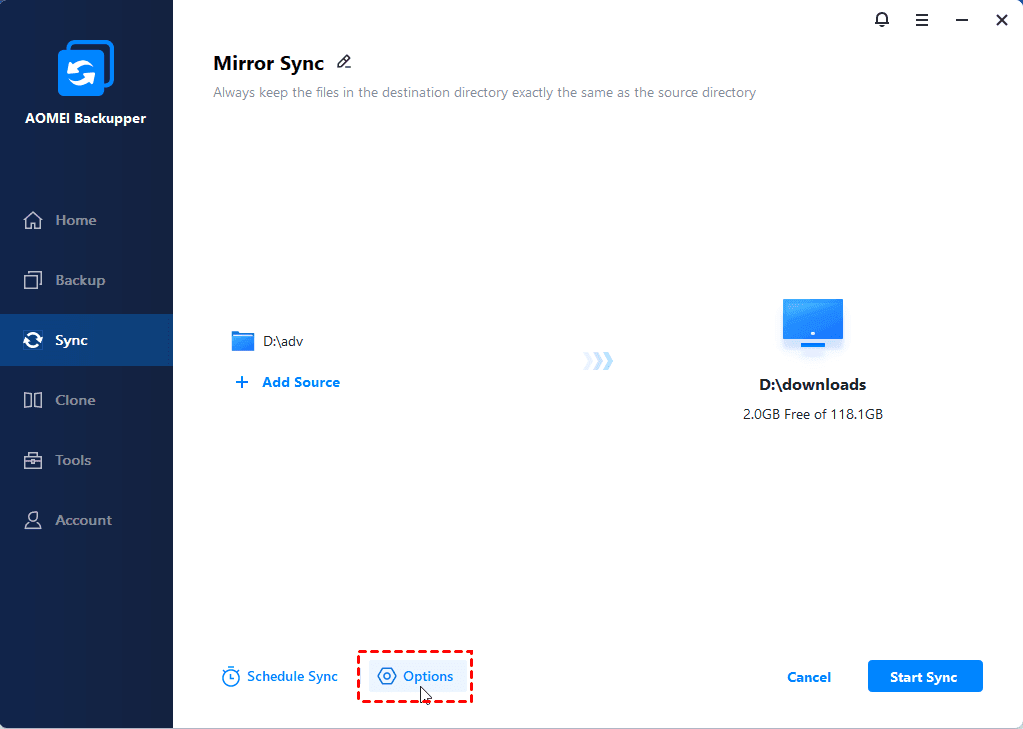This screenshot has height=729, width=1023.
Task: Minimize the AOMEI Backupper window
Action: point(961,19)
